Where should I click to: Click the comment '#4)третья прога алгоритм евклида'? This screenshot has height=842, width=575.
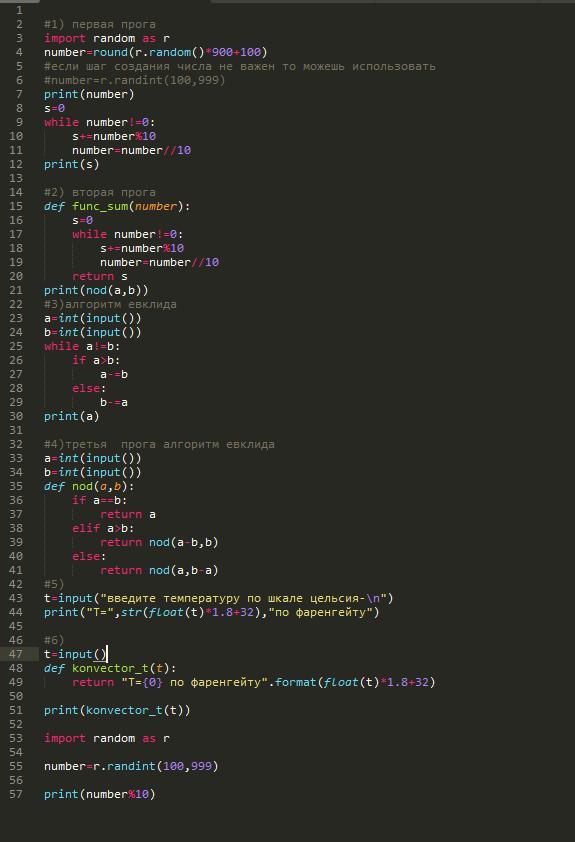(x=159, y=445)
